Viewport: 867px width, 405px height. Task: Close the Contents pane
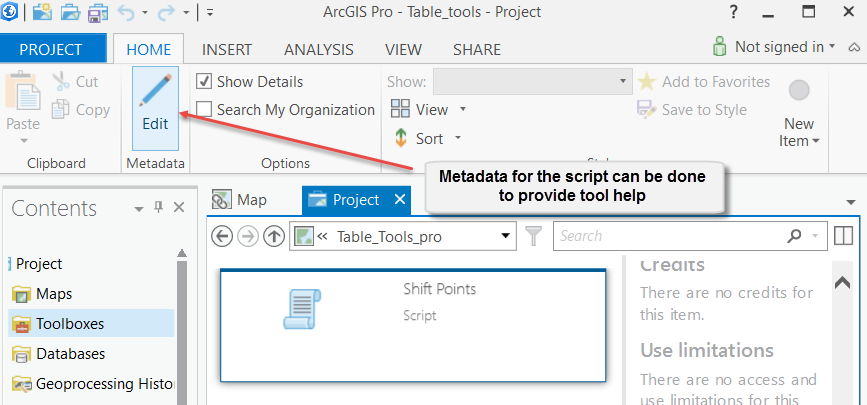coord(179,208)
